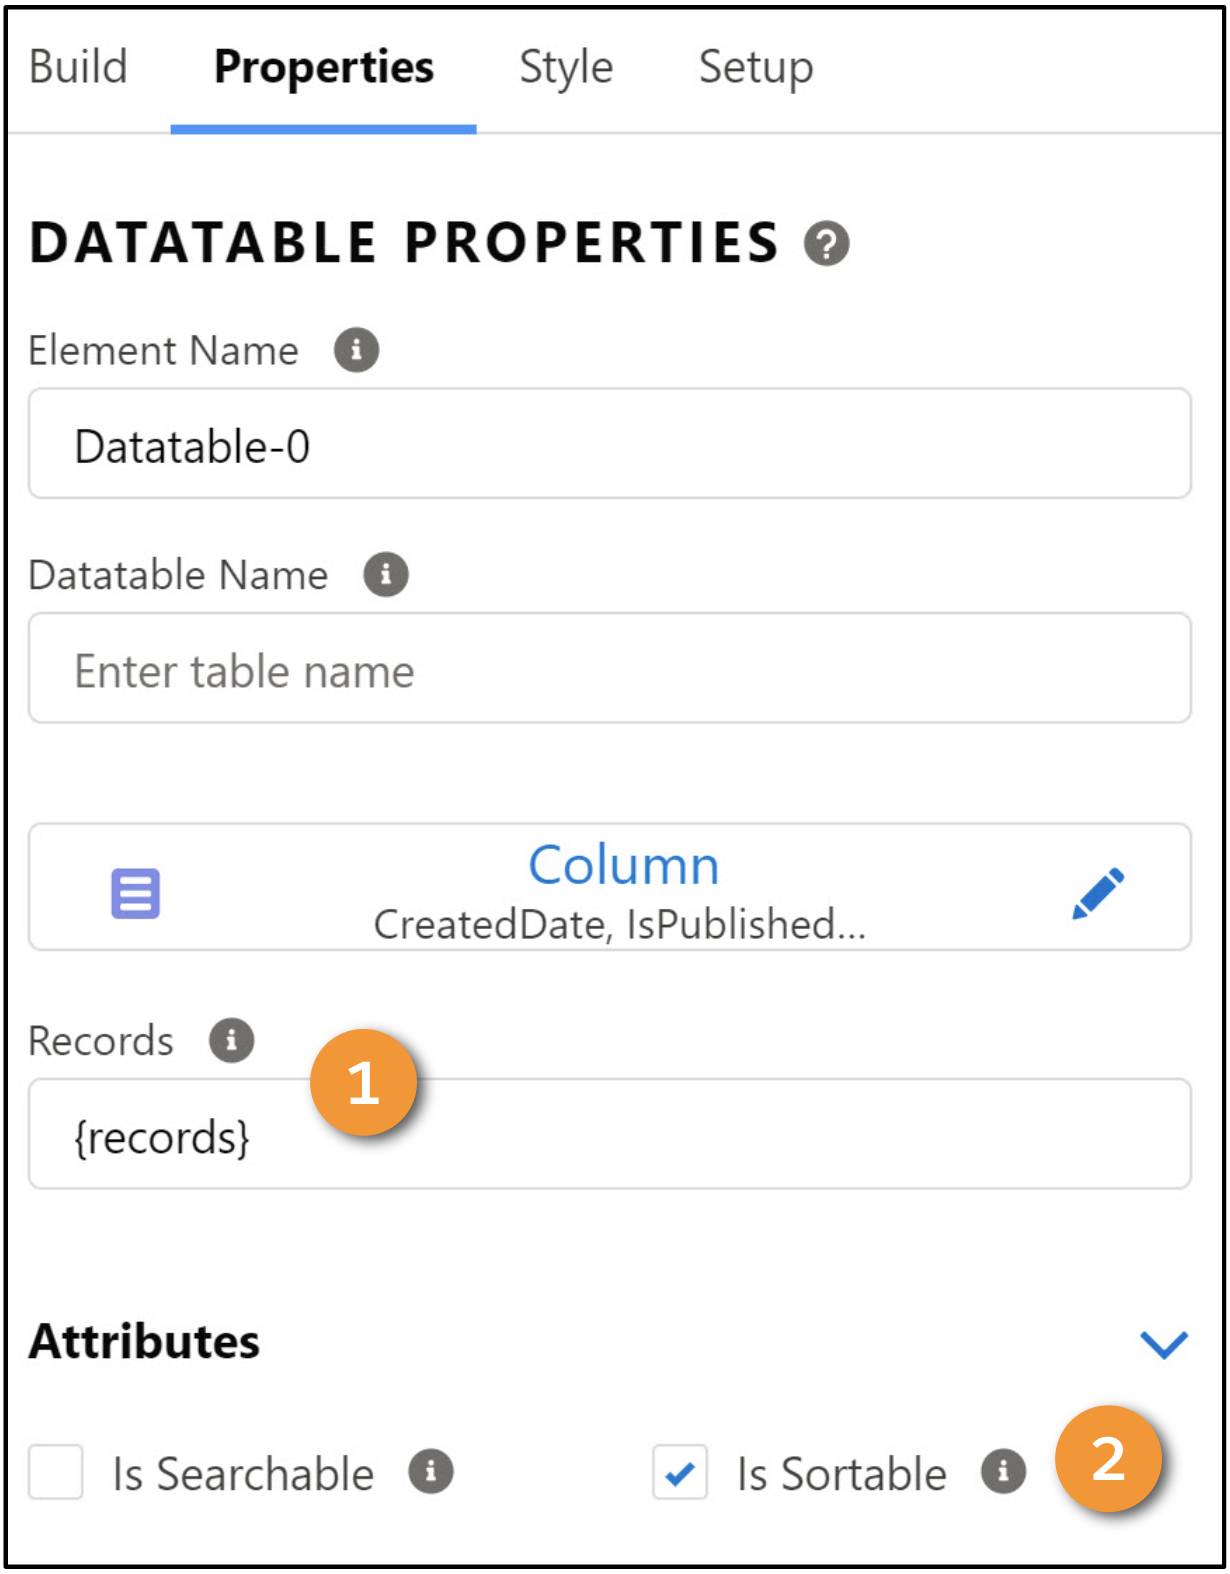Open the Style tab
Image resolution: width=1230 pixels, height=1574 pixels.
pos(566,67)
